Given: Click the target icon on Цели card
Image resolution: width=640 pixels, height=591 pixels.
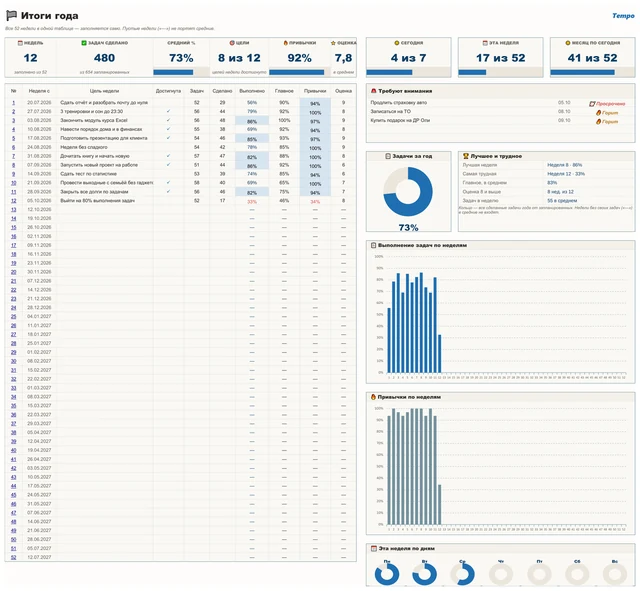Looking at the screenshot, I should coord(232,43).
